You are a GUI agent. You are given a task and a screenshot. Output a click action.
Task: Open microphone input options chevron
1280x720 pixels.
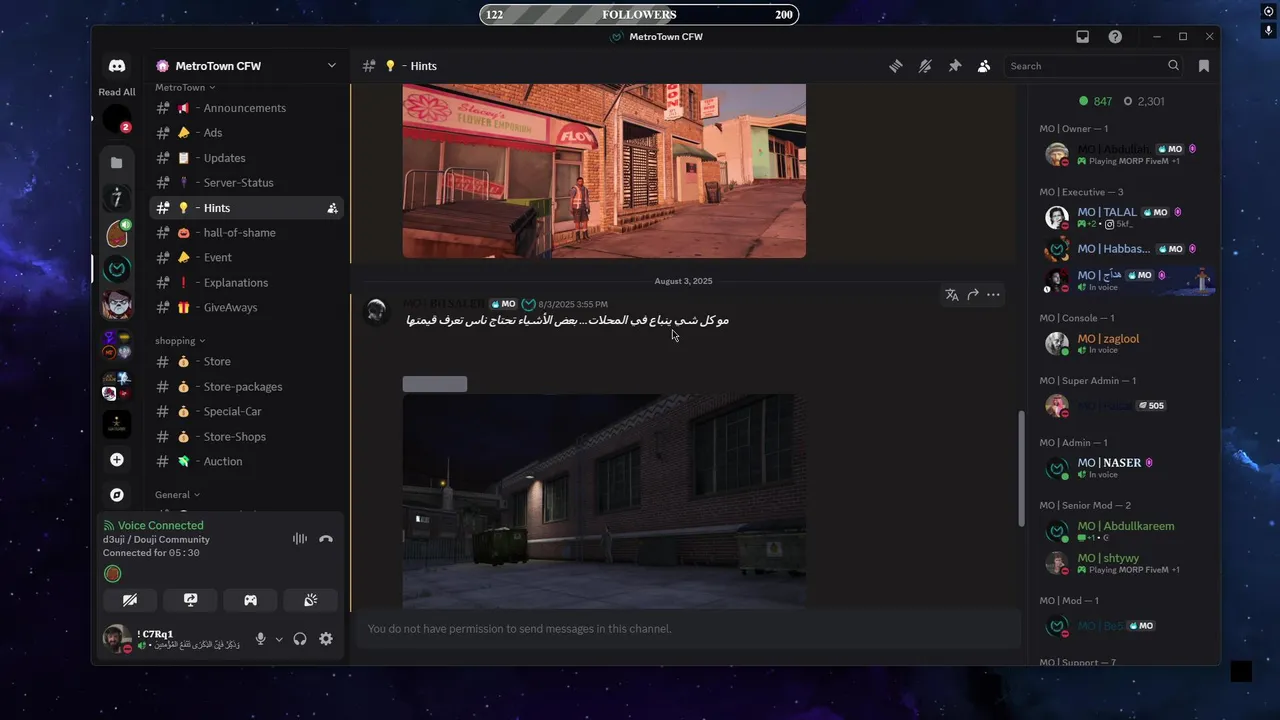[279, 639]
